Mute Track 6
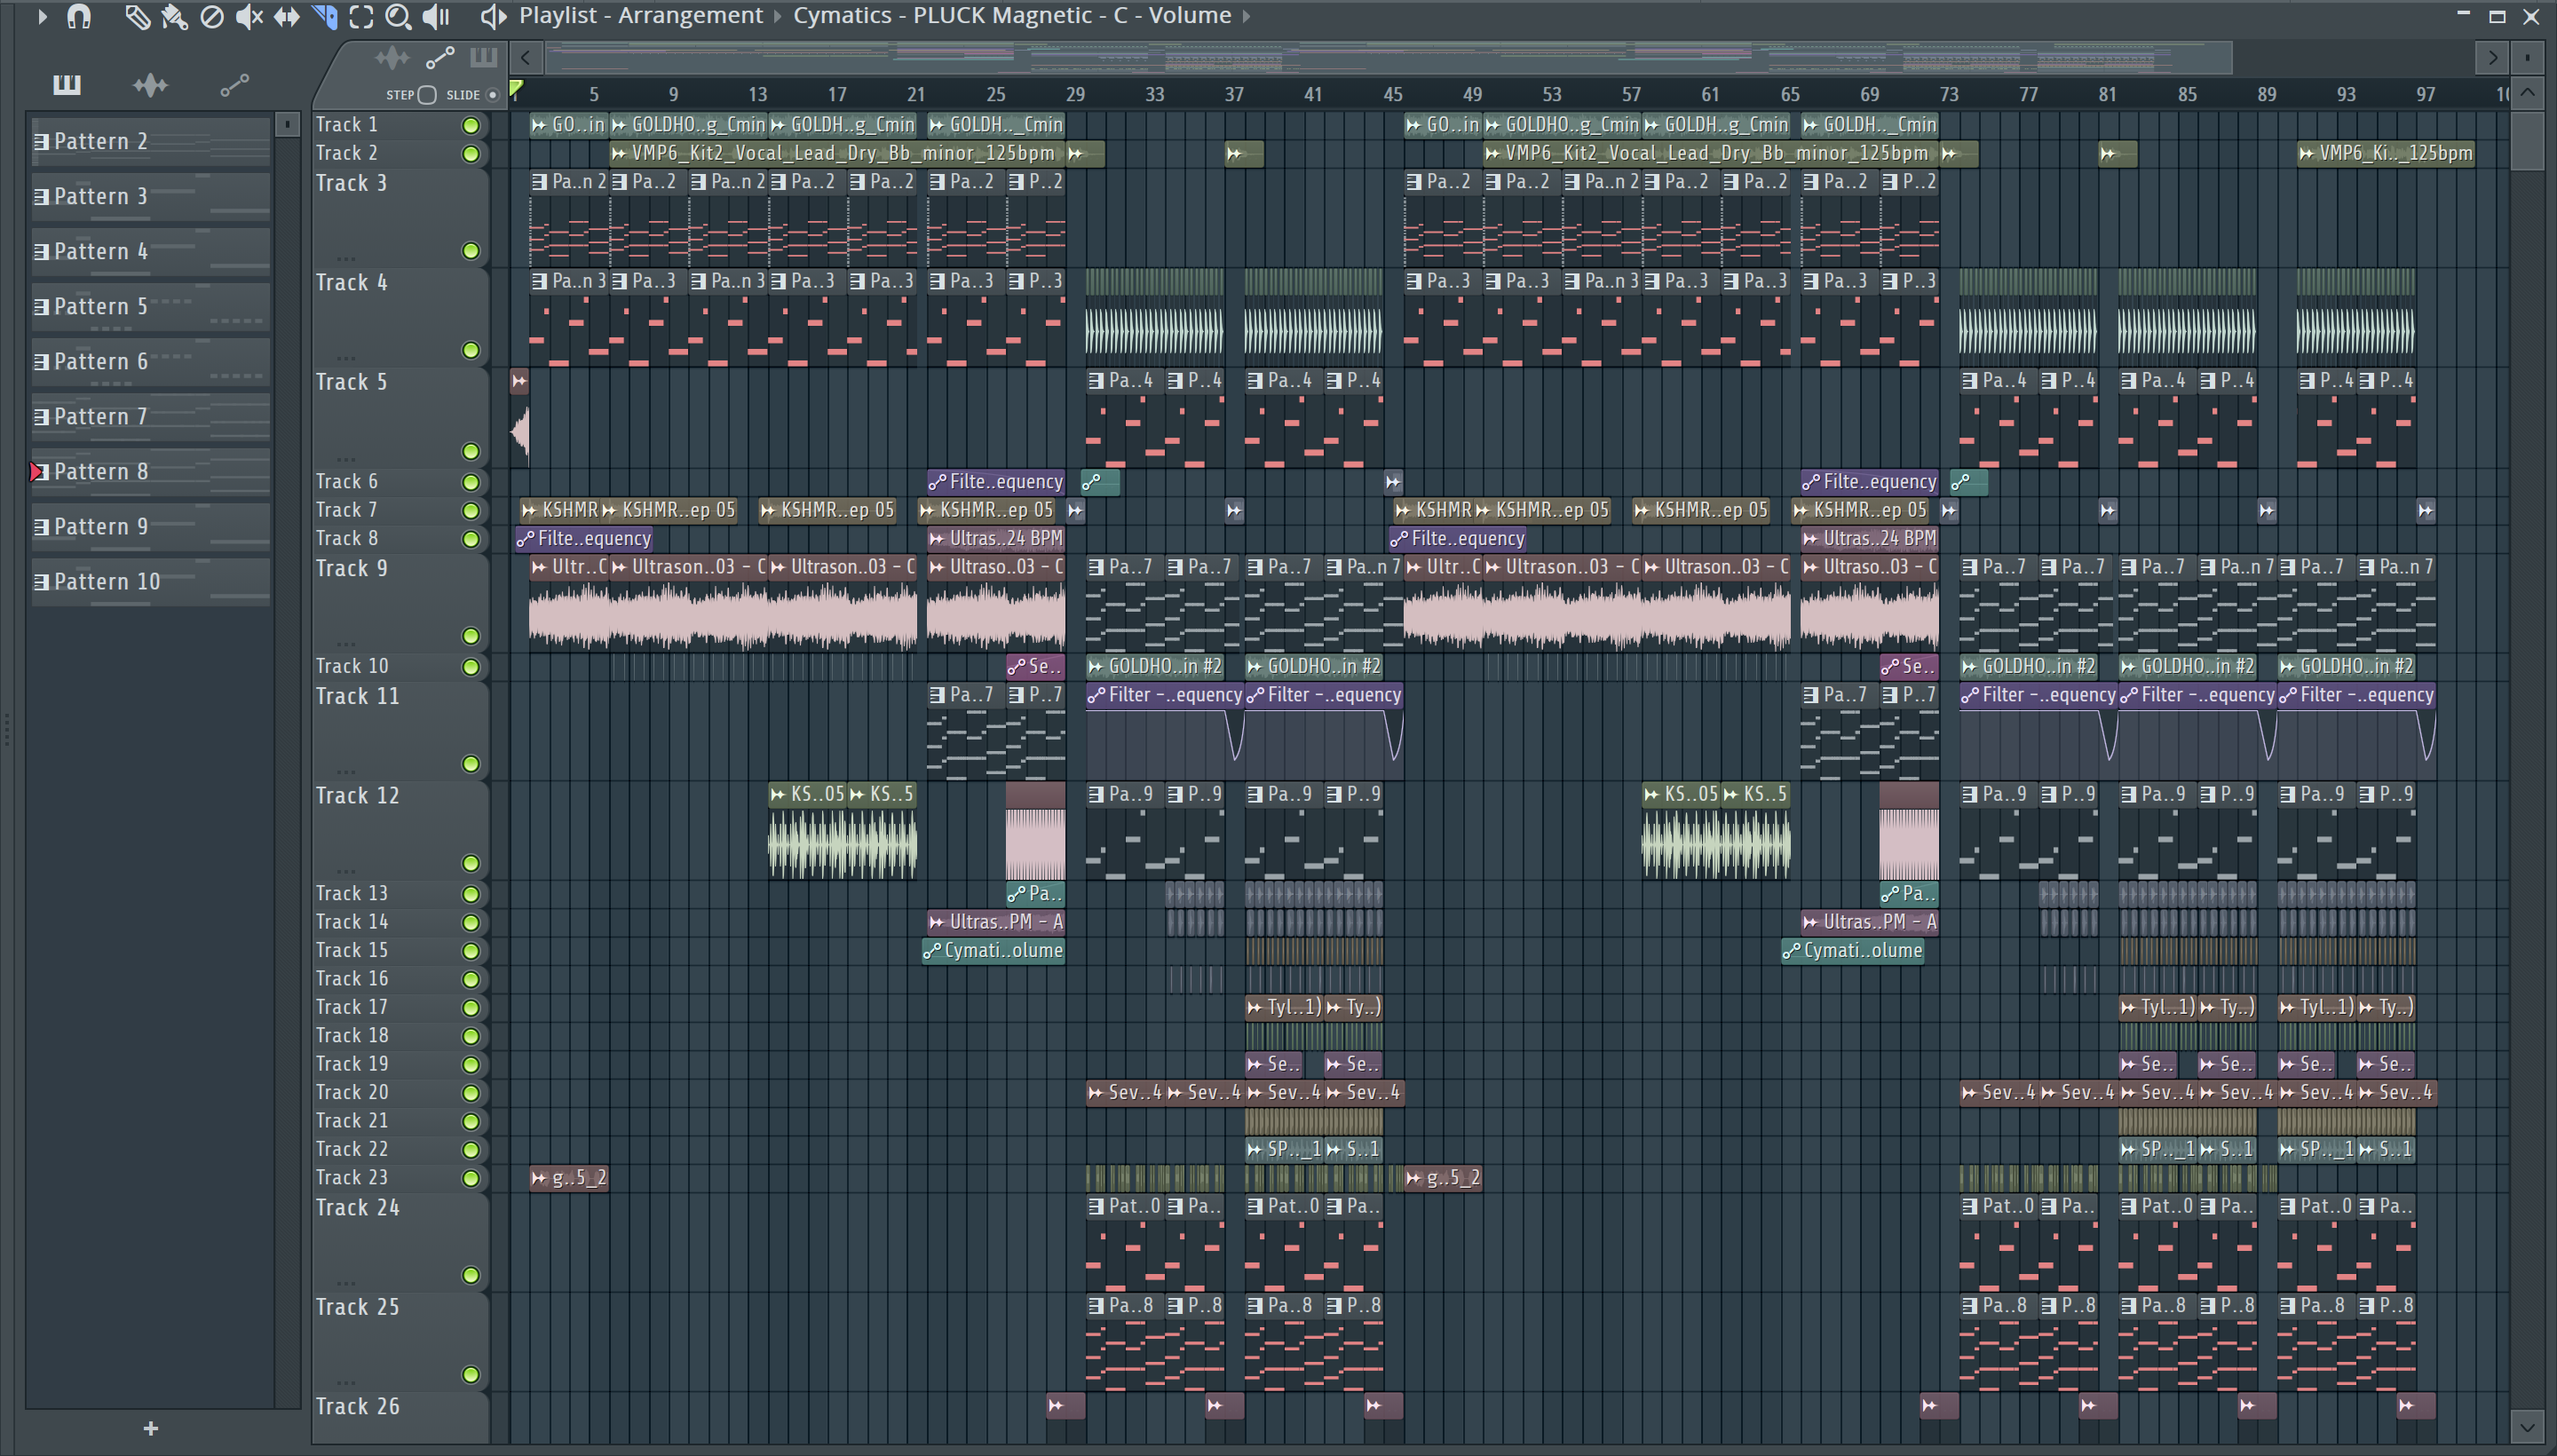This screenshot has height=1456, width=2557. (470, 482)
